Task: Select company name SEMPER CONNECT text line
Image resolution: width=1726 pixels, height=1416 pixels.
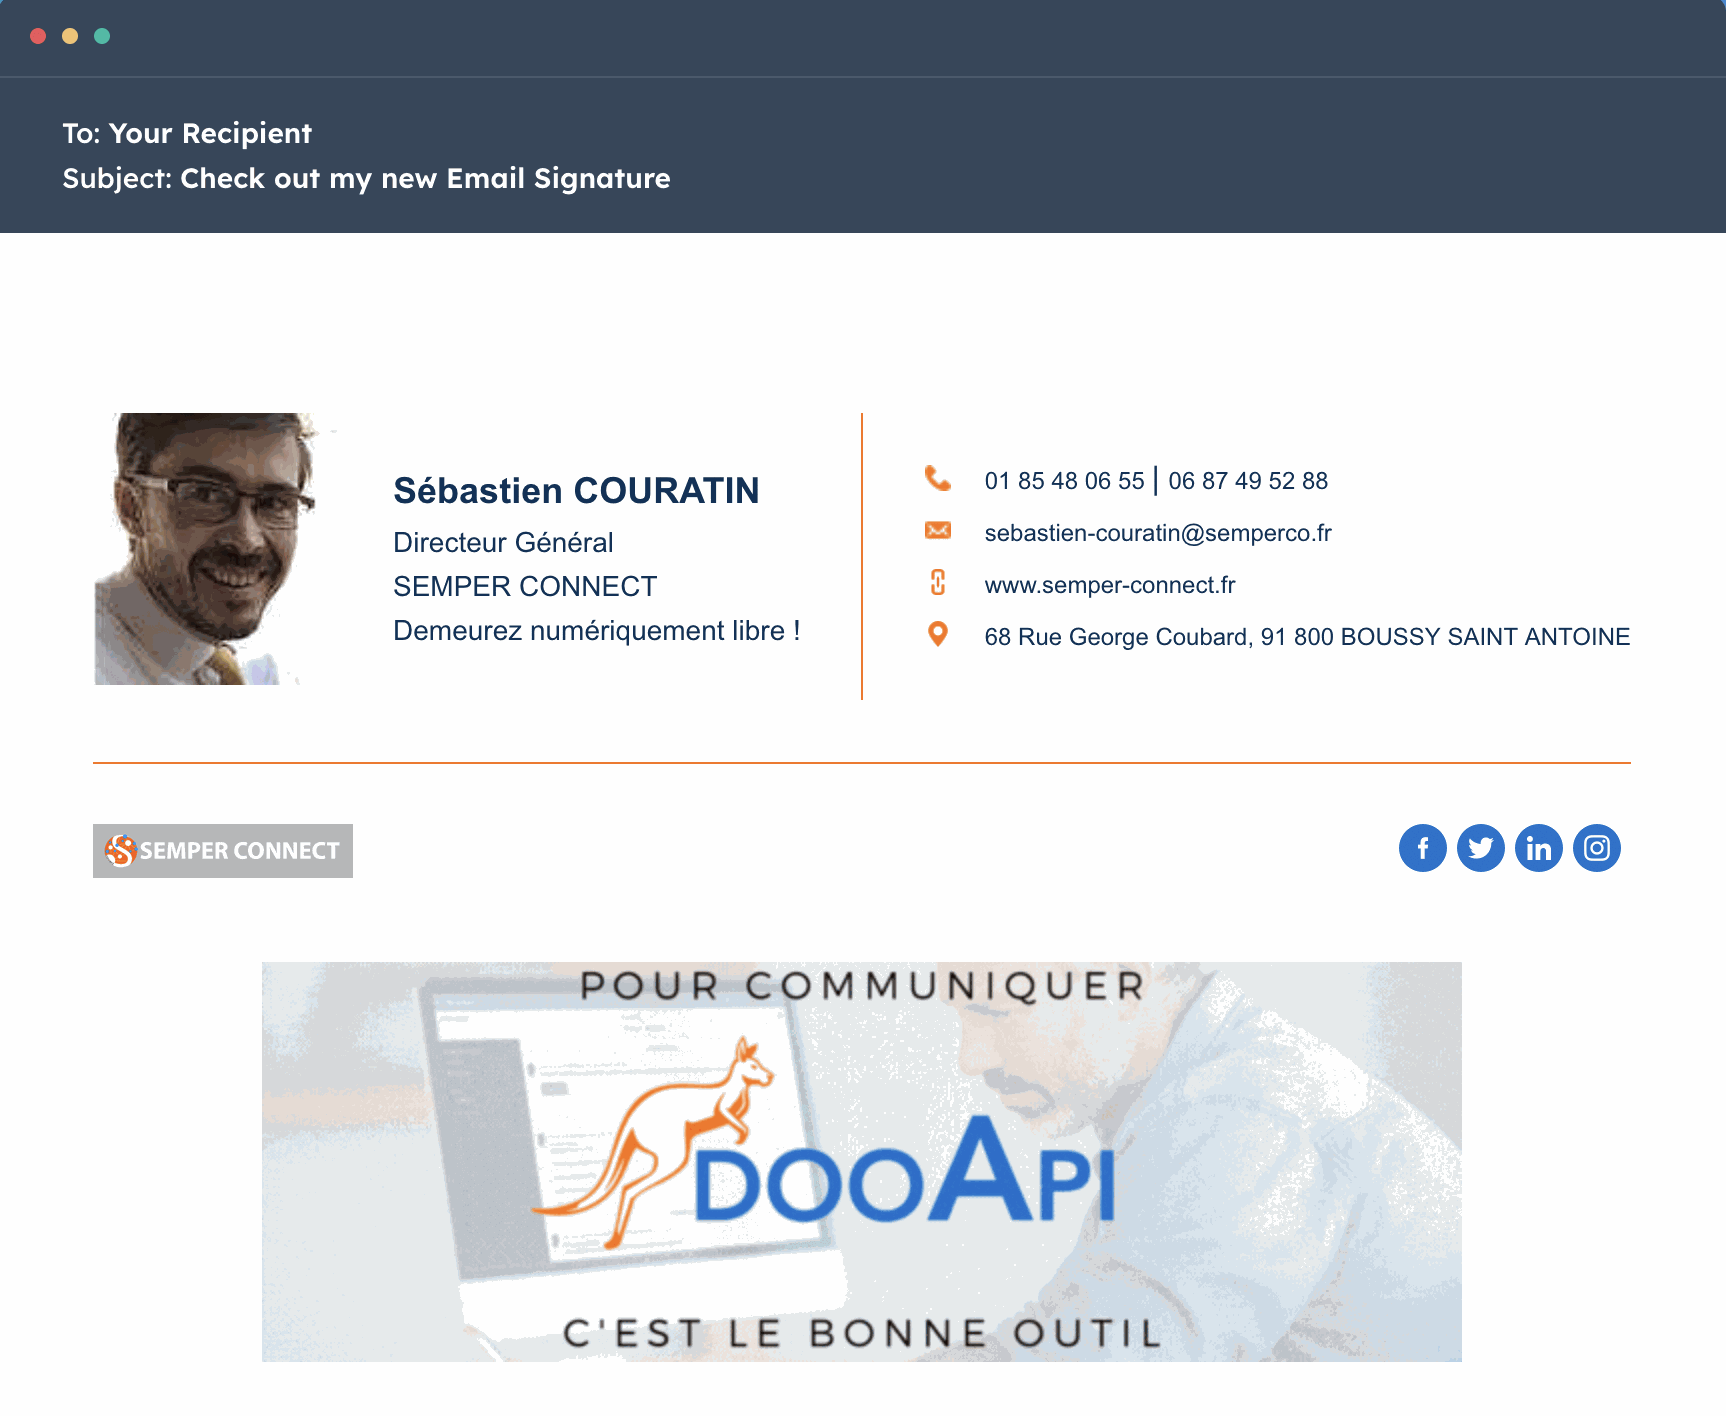Action: pos(525,587)
